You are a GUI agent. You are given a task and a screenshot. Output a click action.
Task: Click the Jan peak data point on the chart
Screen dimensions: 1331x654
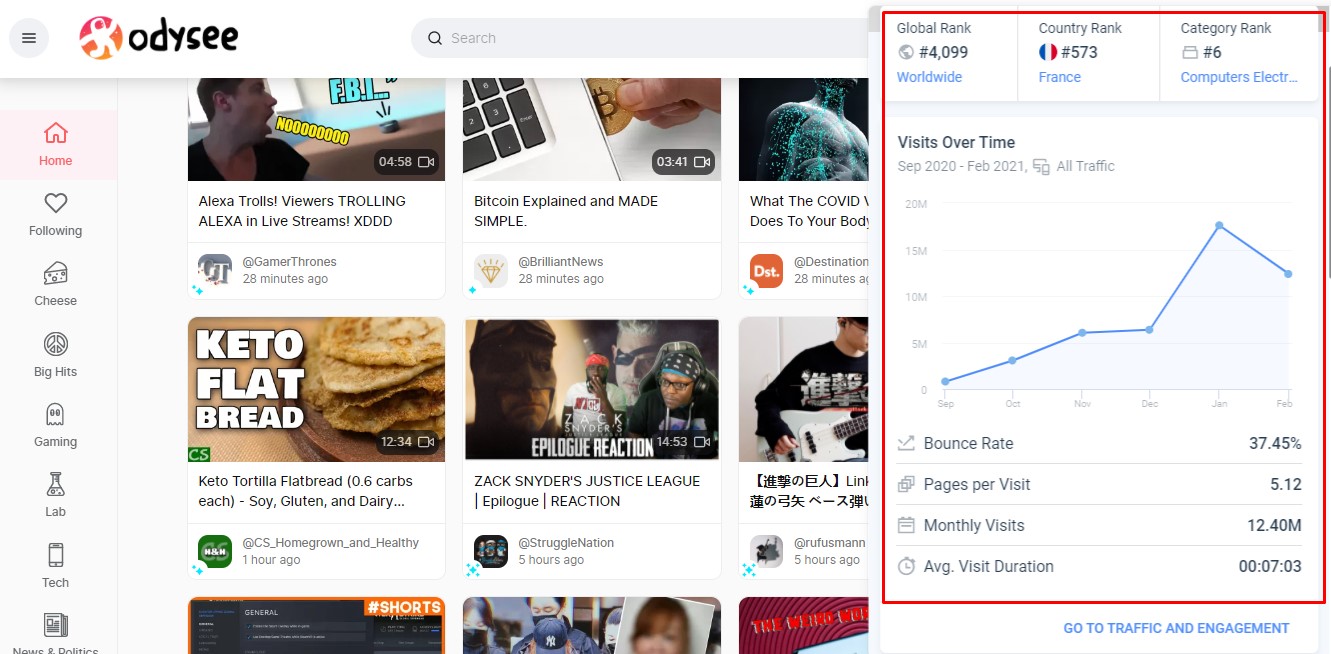(1219, 225)
